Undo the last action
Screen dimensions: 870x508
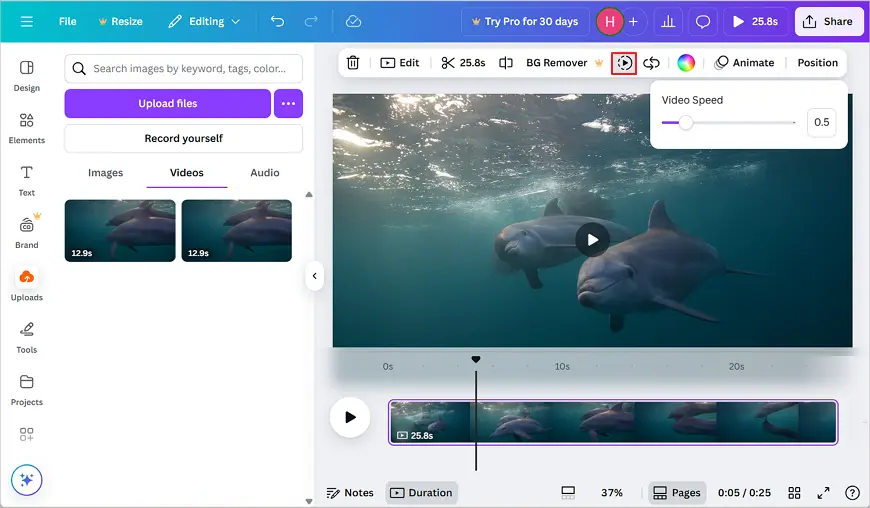(x=277, y=22)
